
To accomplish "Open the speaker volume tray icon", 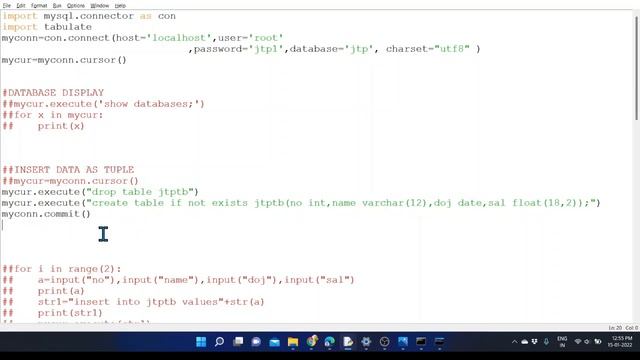I will click(587, 342).
